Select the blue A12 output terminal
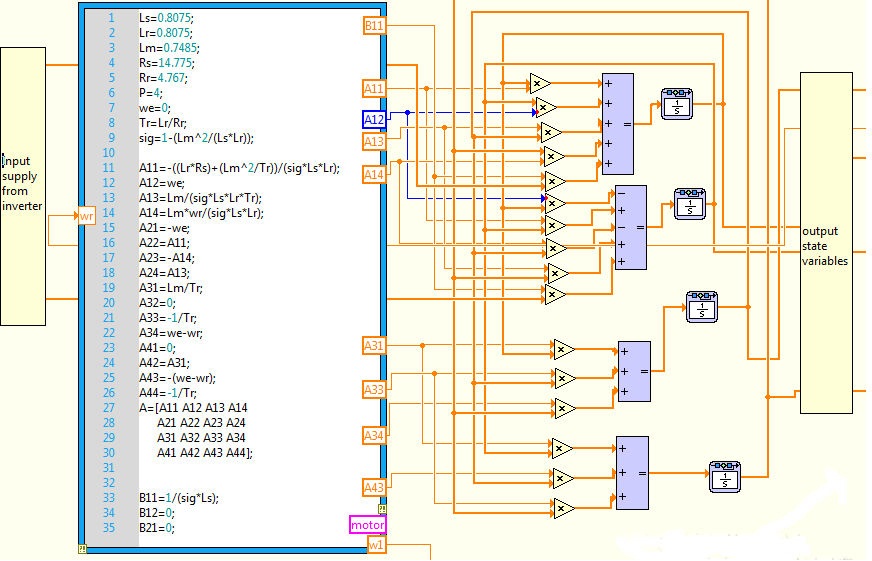This screenshot has width=872, height=561. pyautogui.click(x=374, y=119)
